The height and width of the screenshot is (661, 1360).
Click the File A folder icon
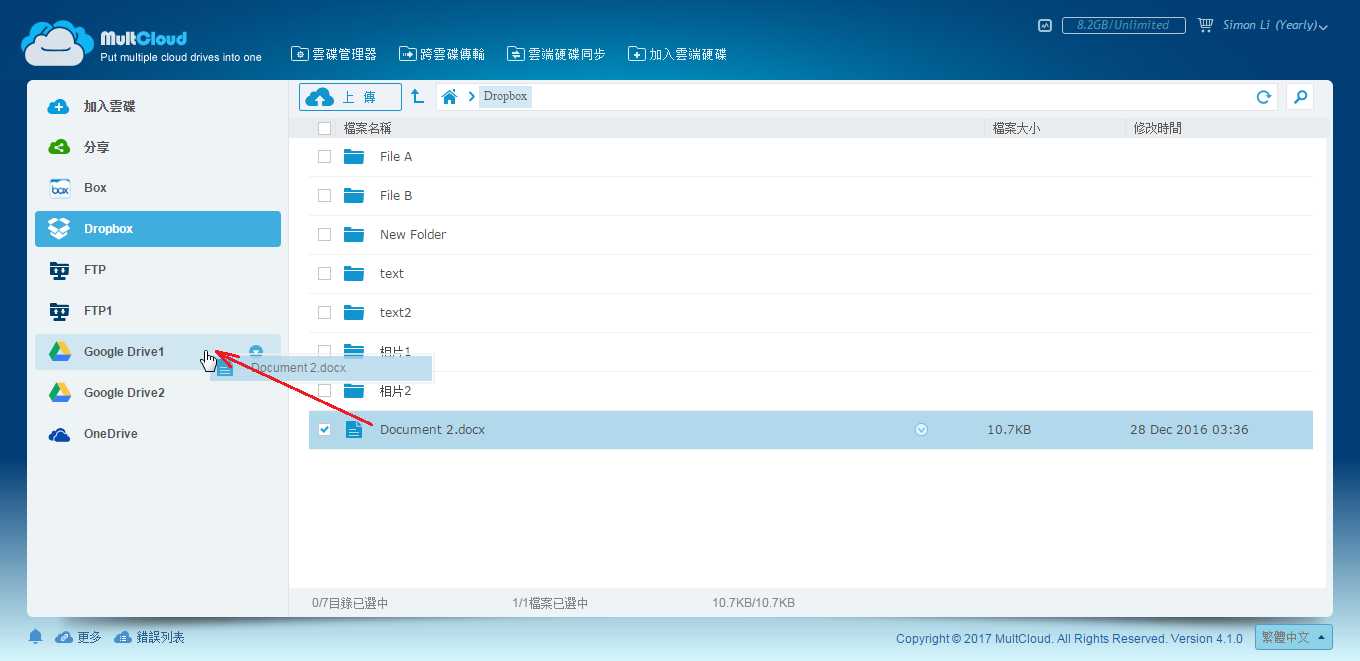pos(354,157)
